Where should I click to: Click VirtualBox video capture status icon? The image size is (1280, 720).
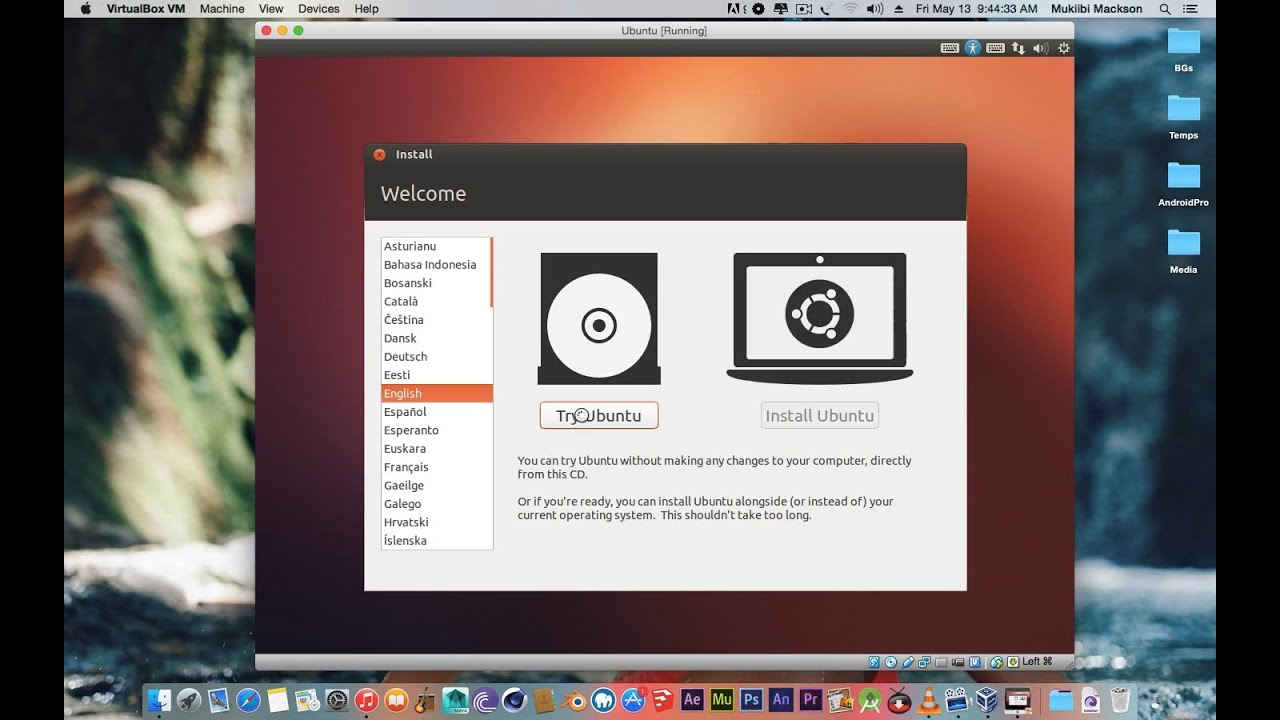(x=958, y=662)
